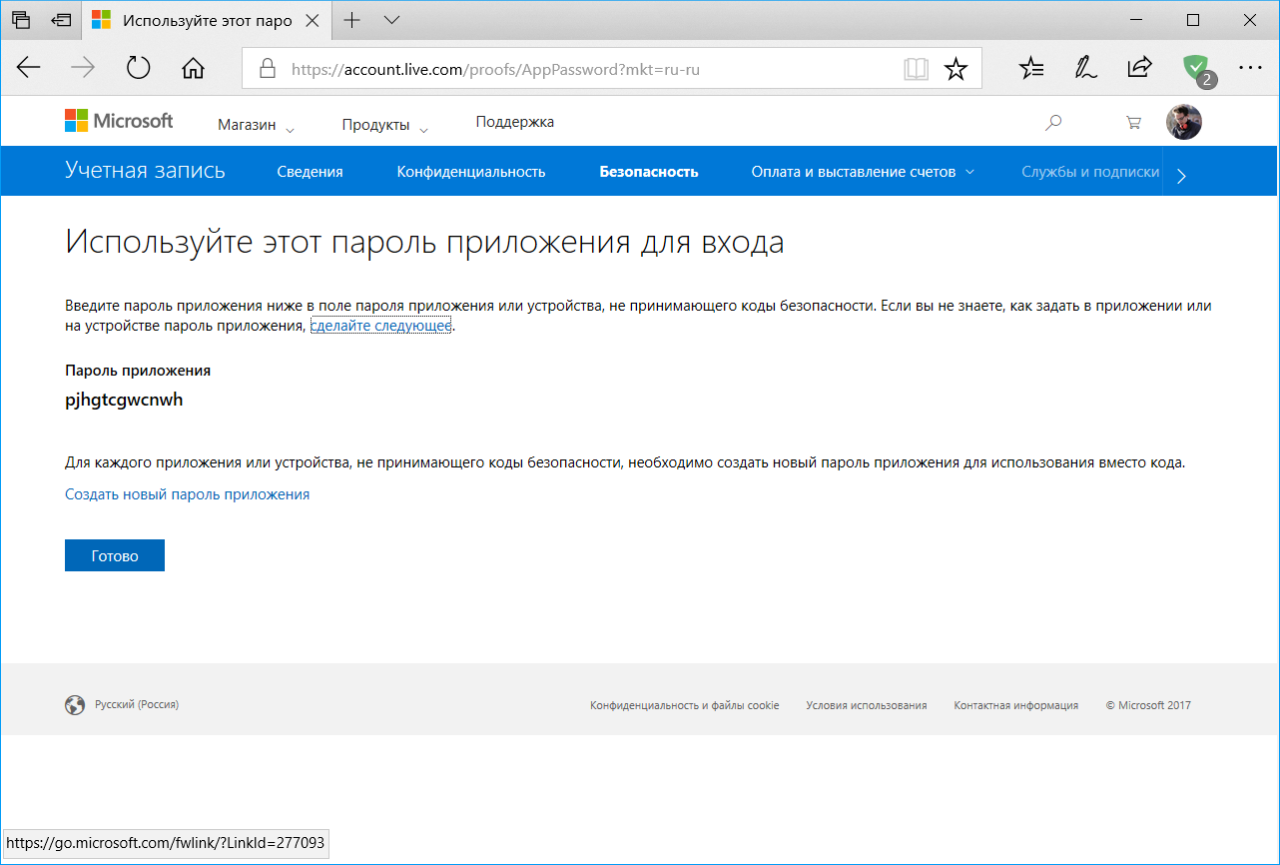Viewport: 1280px width, 865px height.
Task: Open the Службы и подписки tab
Action: [x=1090, y=172]
